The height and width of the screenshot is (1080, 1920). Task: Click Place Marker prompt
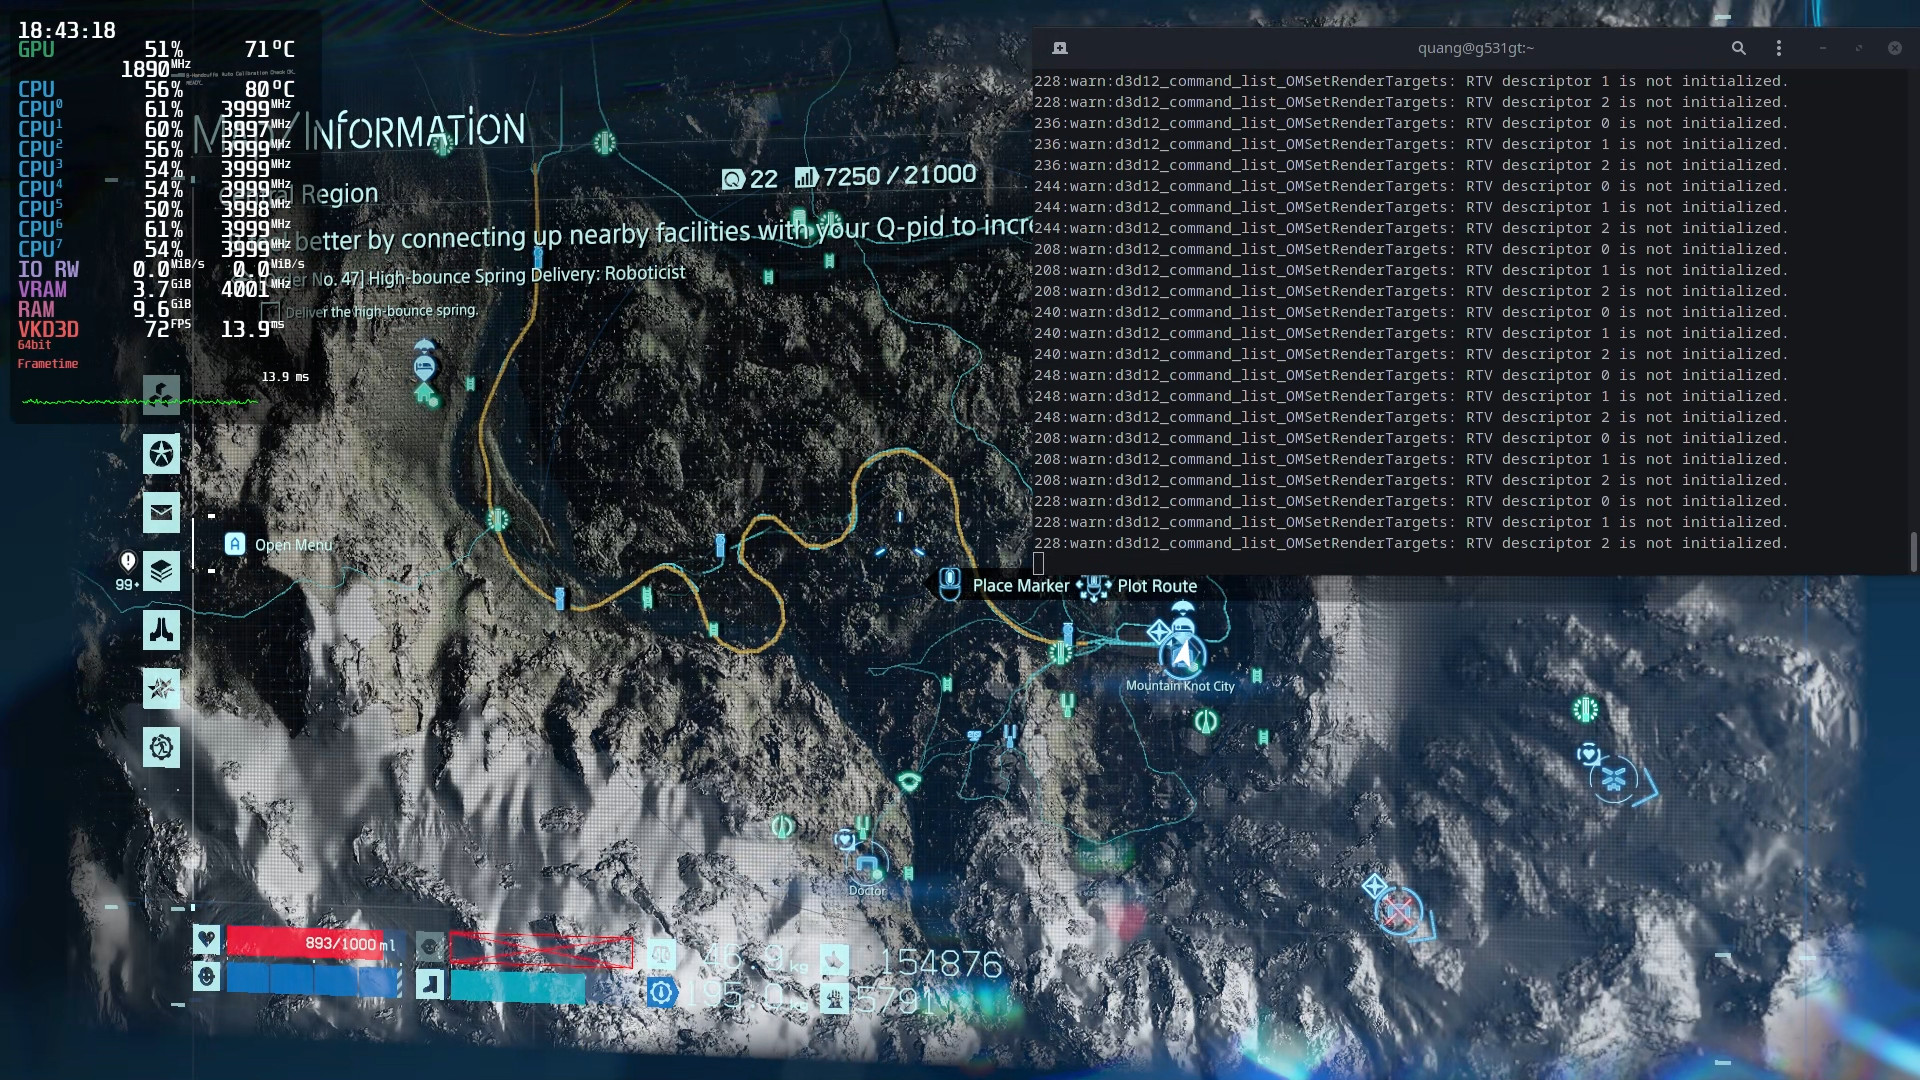[1005, 586]
